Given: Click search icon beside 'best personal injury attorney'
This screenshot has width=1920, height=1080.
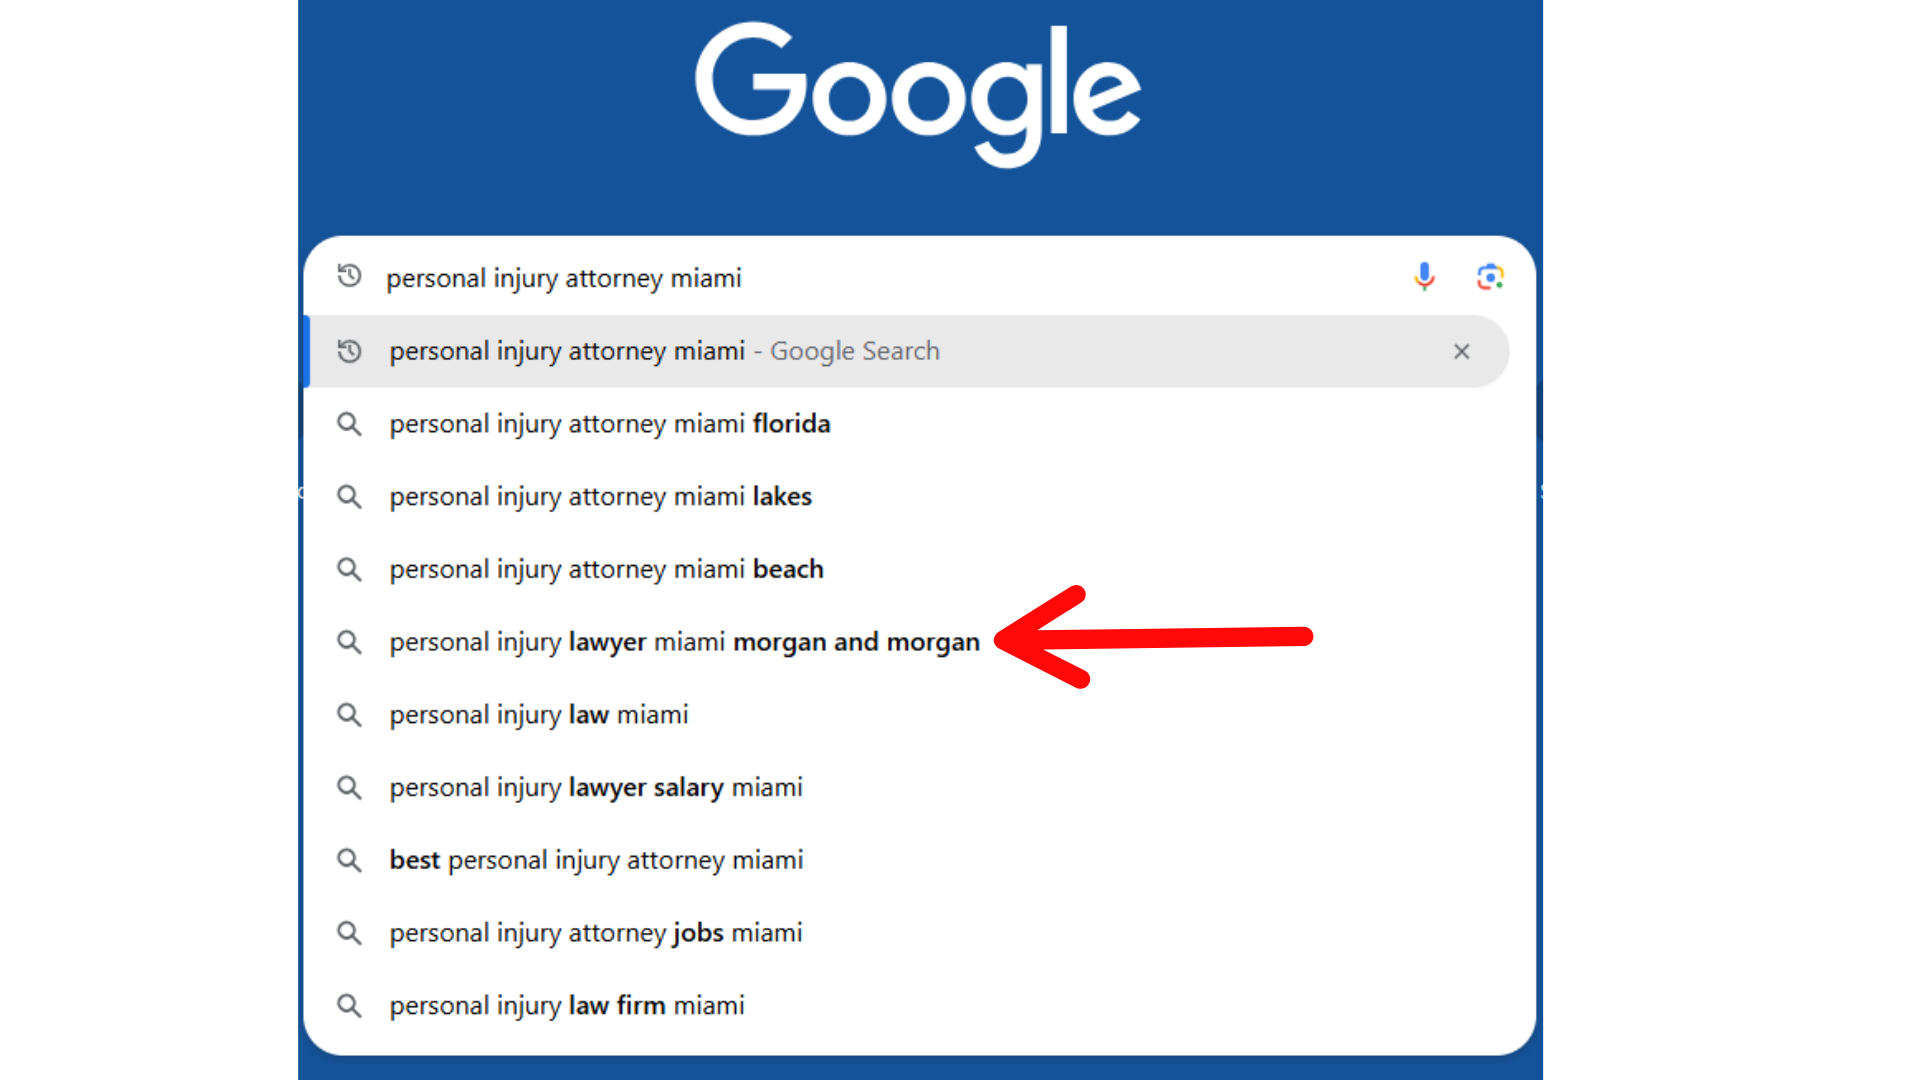Looking at the screenshot, I should pos(349,860).
